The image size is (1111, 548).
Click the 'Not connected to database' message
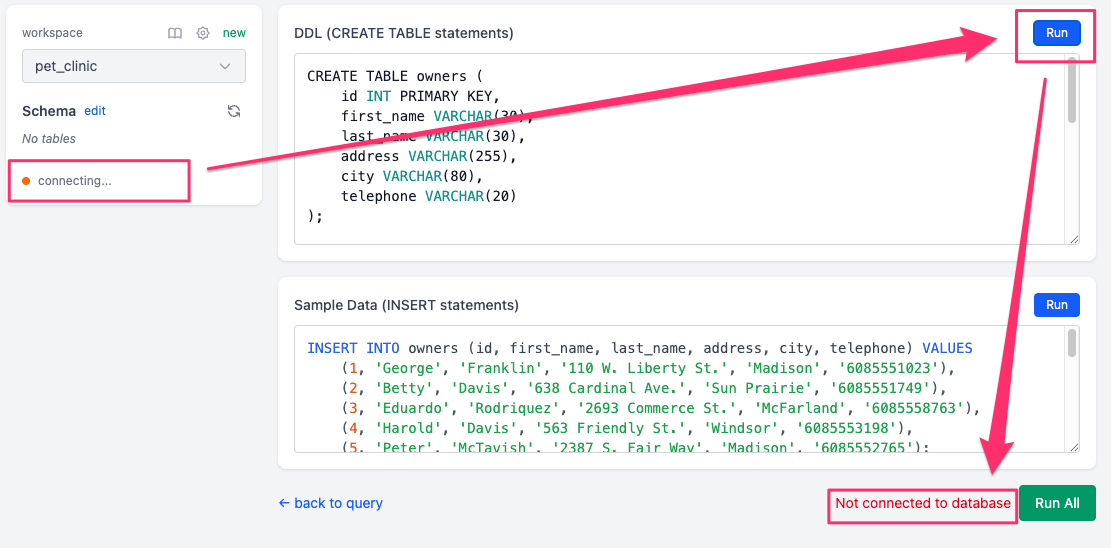click(x=922, y=503)
